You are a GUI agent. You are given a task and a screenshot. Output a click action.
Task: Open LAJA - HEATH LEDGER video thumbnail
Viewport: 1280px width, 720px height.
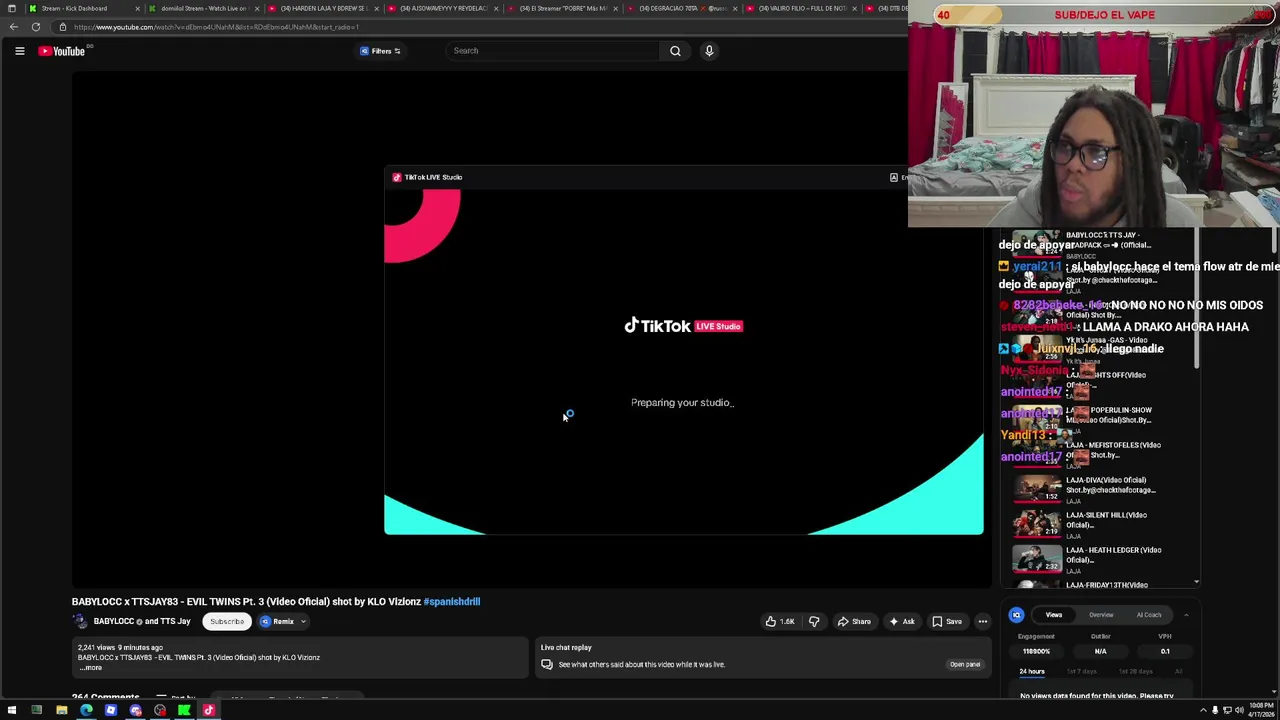[1037, 559]
